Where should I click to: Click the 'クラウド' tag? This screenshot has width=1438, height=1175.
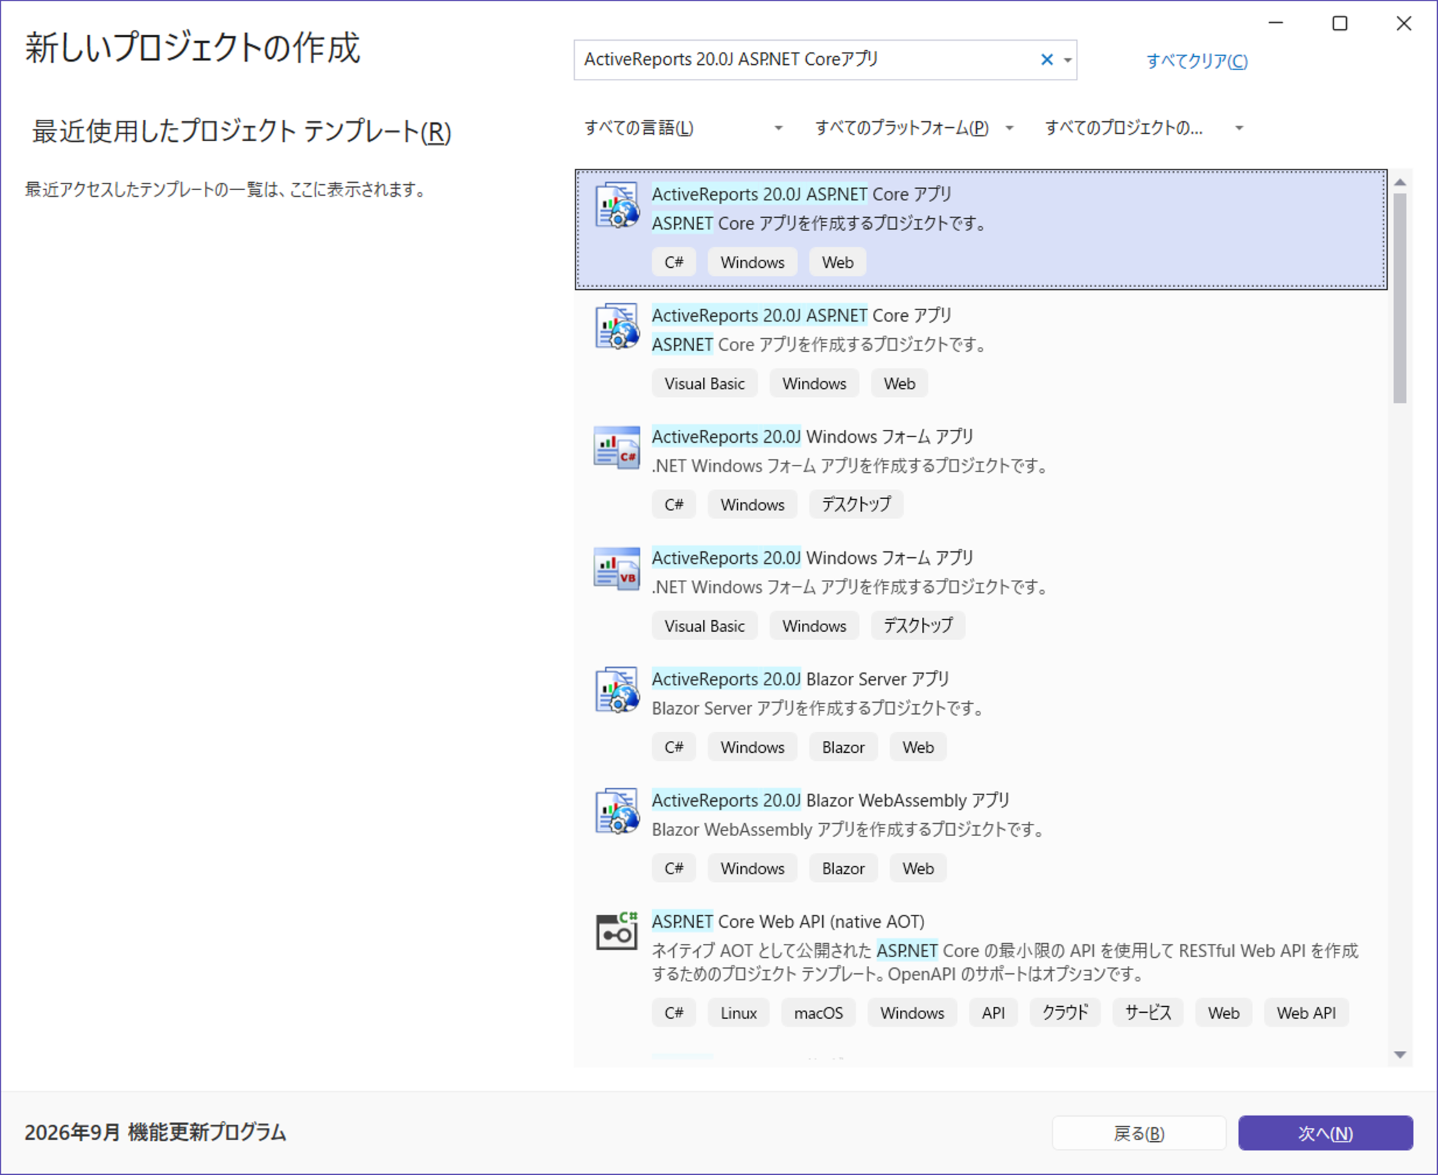click(x=1065, y=1013)
